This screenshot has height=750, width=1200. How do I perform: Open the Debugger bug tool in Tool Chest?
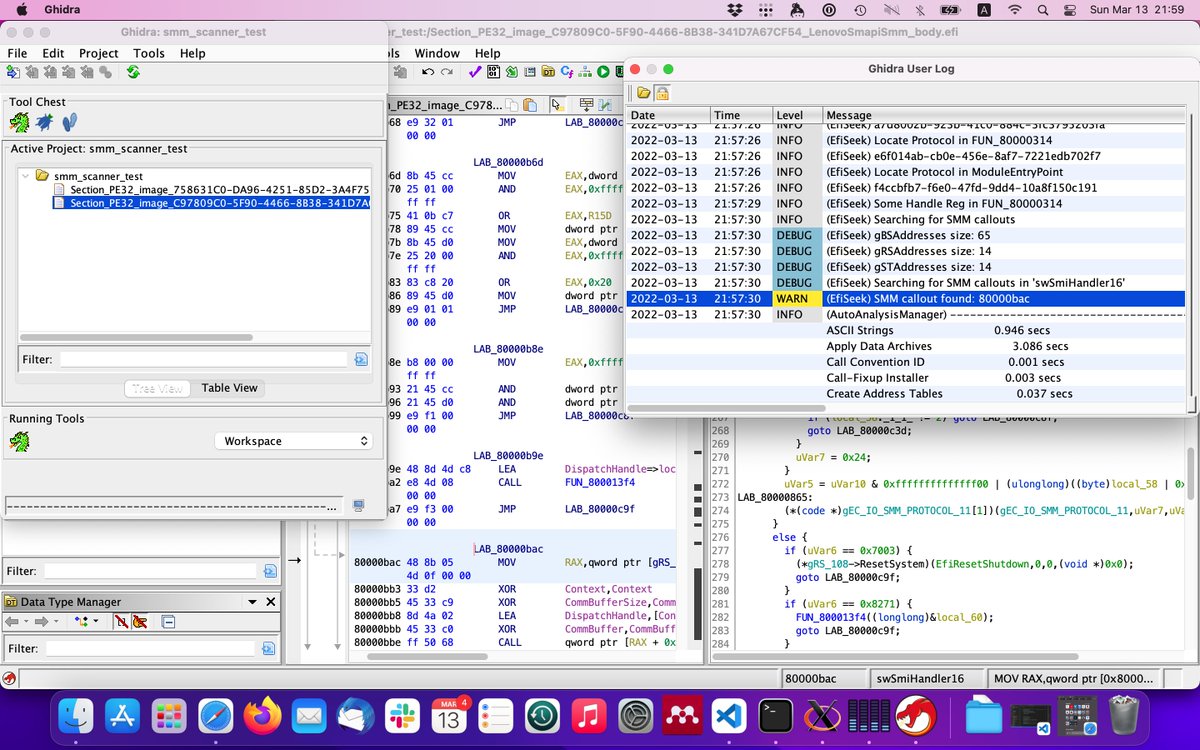[45, 122]
